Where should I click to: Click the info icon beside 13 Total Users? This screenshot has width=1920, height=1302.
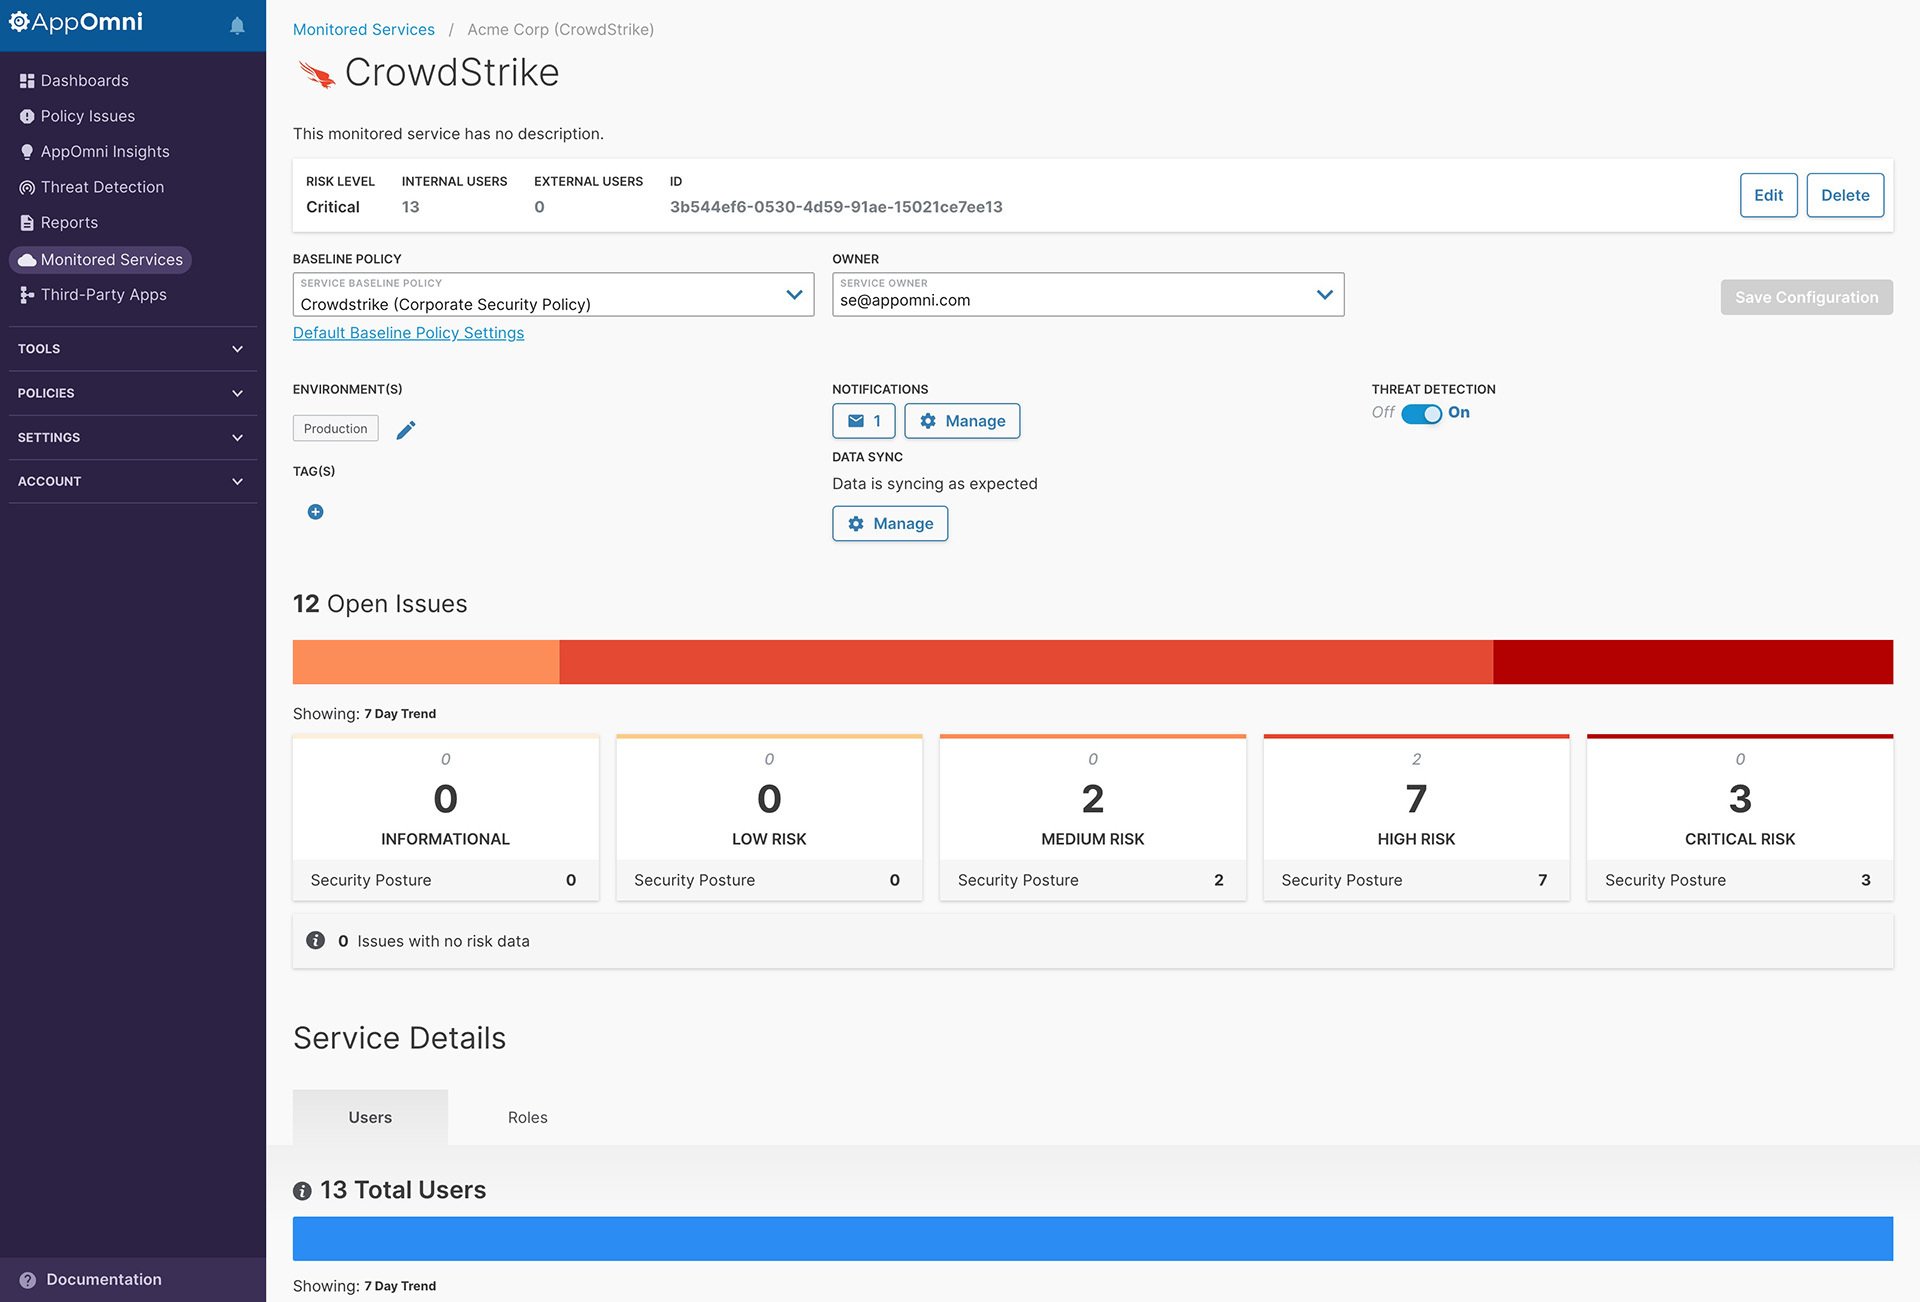pos(302,1191)
